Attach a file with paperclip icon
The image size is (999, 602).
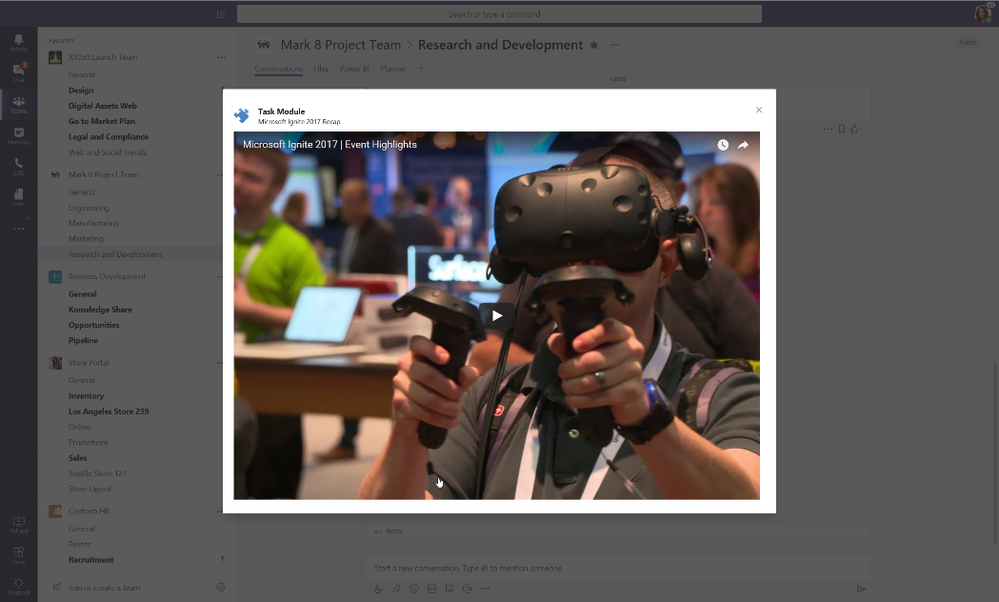396,589
